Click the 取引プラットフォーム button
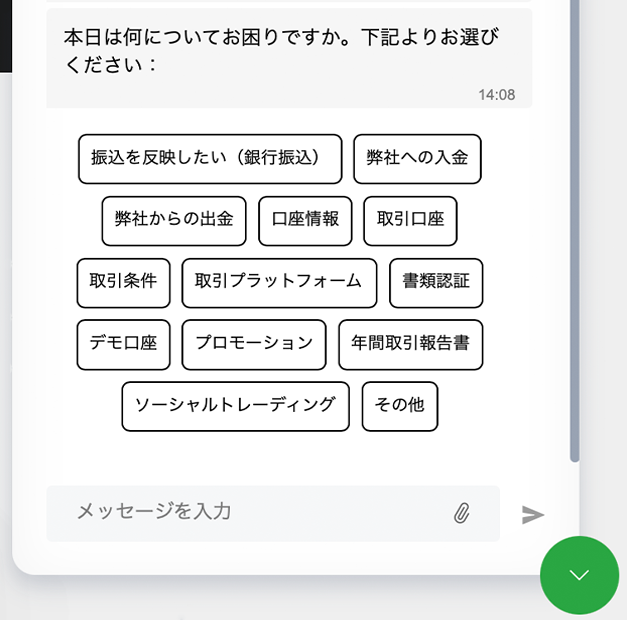 click(x=279, y=283)
